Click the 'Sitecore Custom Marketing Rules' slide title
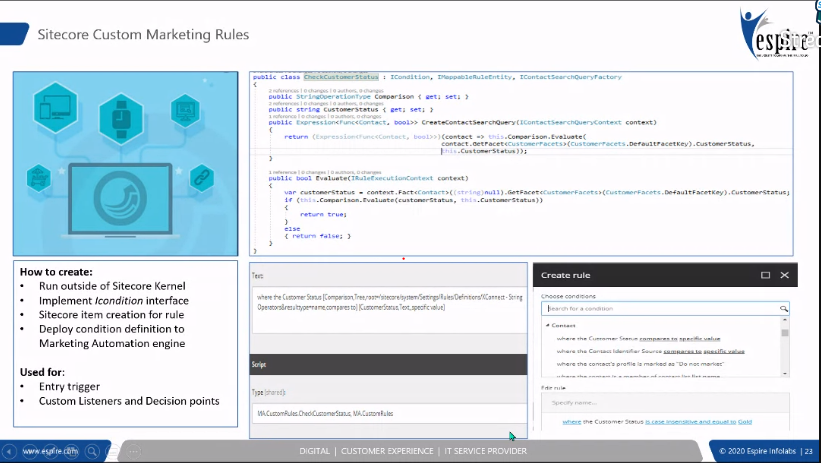 (x=143, y=35)
